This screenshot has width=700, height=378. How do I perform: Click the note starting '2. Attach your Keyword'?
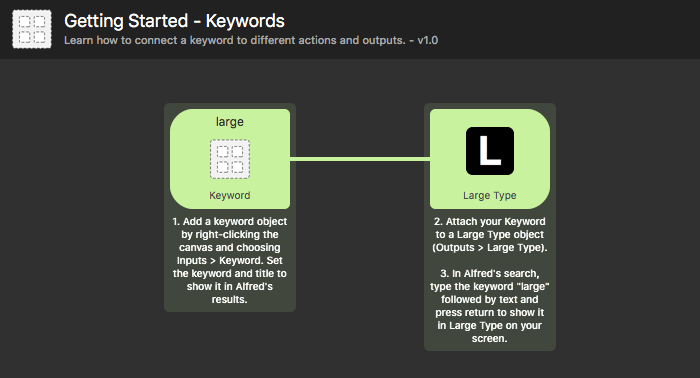[490, 234]
